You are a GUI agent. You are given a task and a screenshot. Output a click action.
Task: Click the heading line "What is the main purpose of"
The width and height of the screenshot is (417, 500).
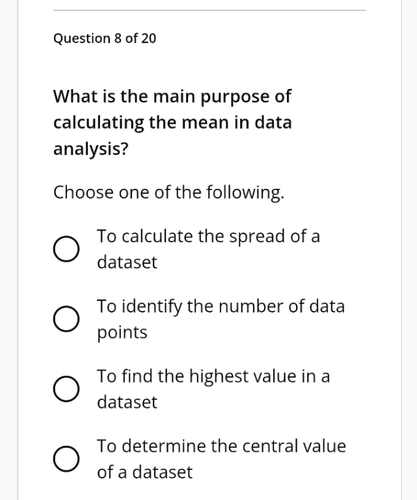tap(172, 97)
